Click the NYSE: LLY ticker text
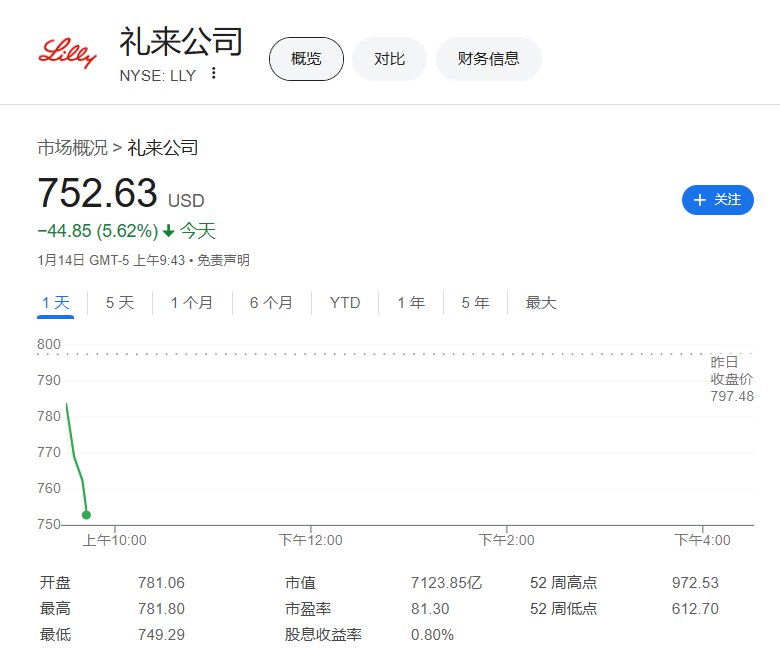Viewport: 780px width, 656px height. (158, 76)
